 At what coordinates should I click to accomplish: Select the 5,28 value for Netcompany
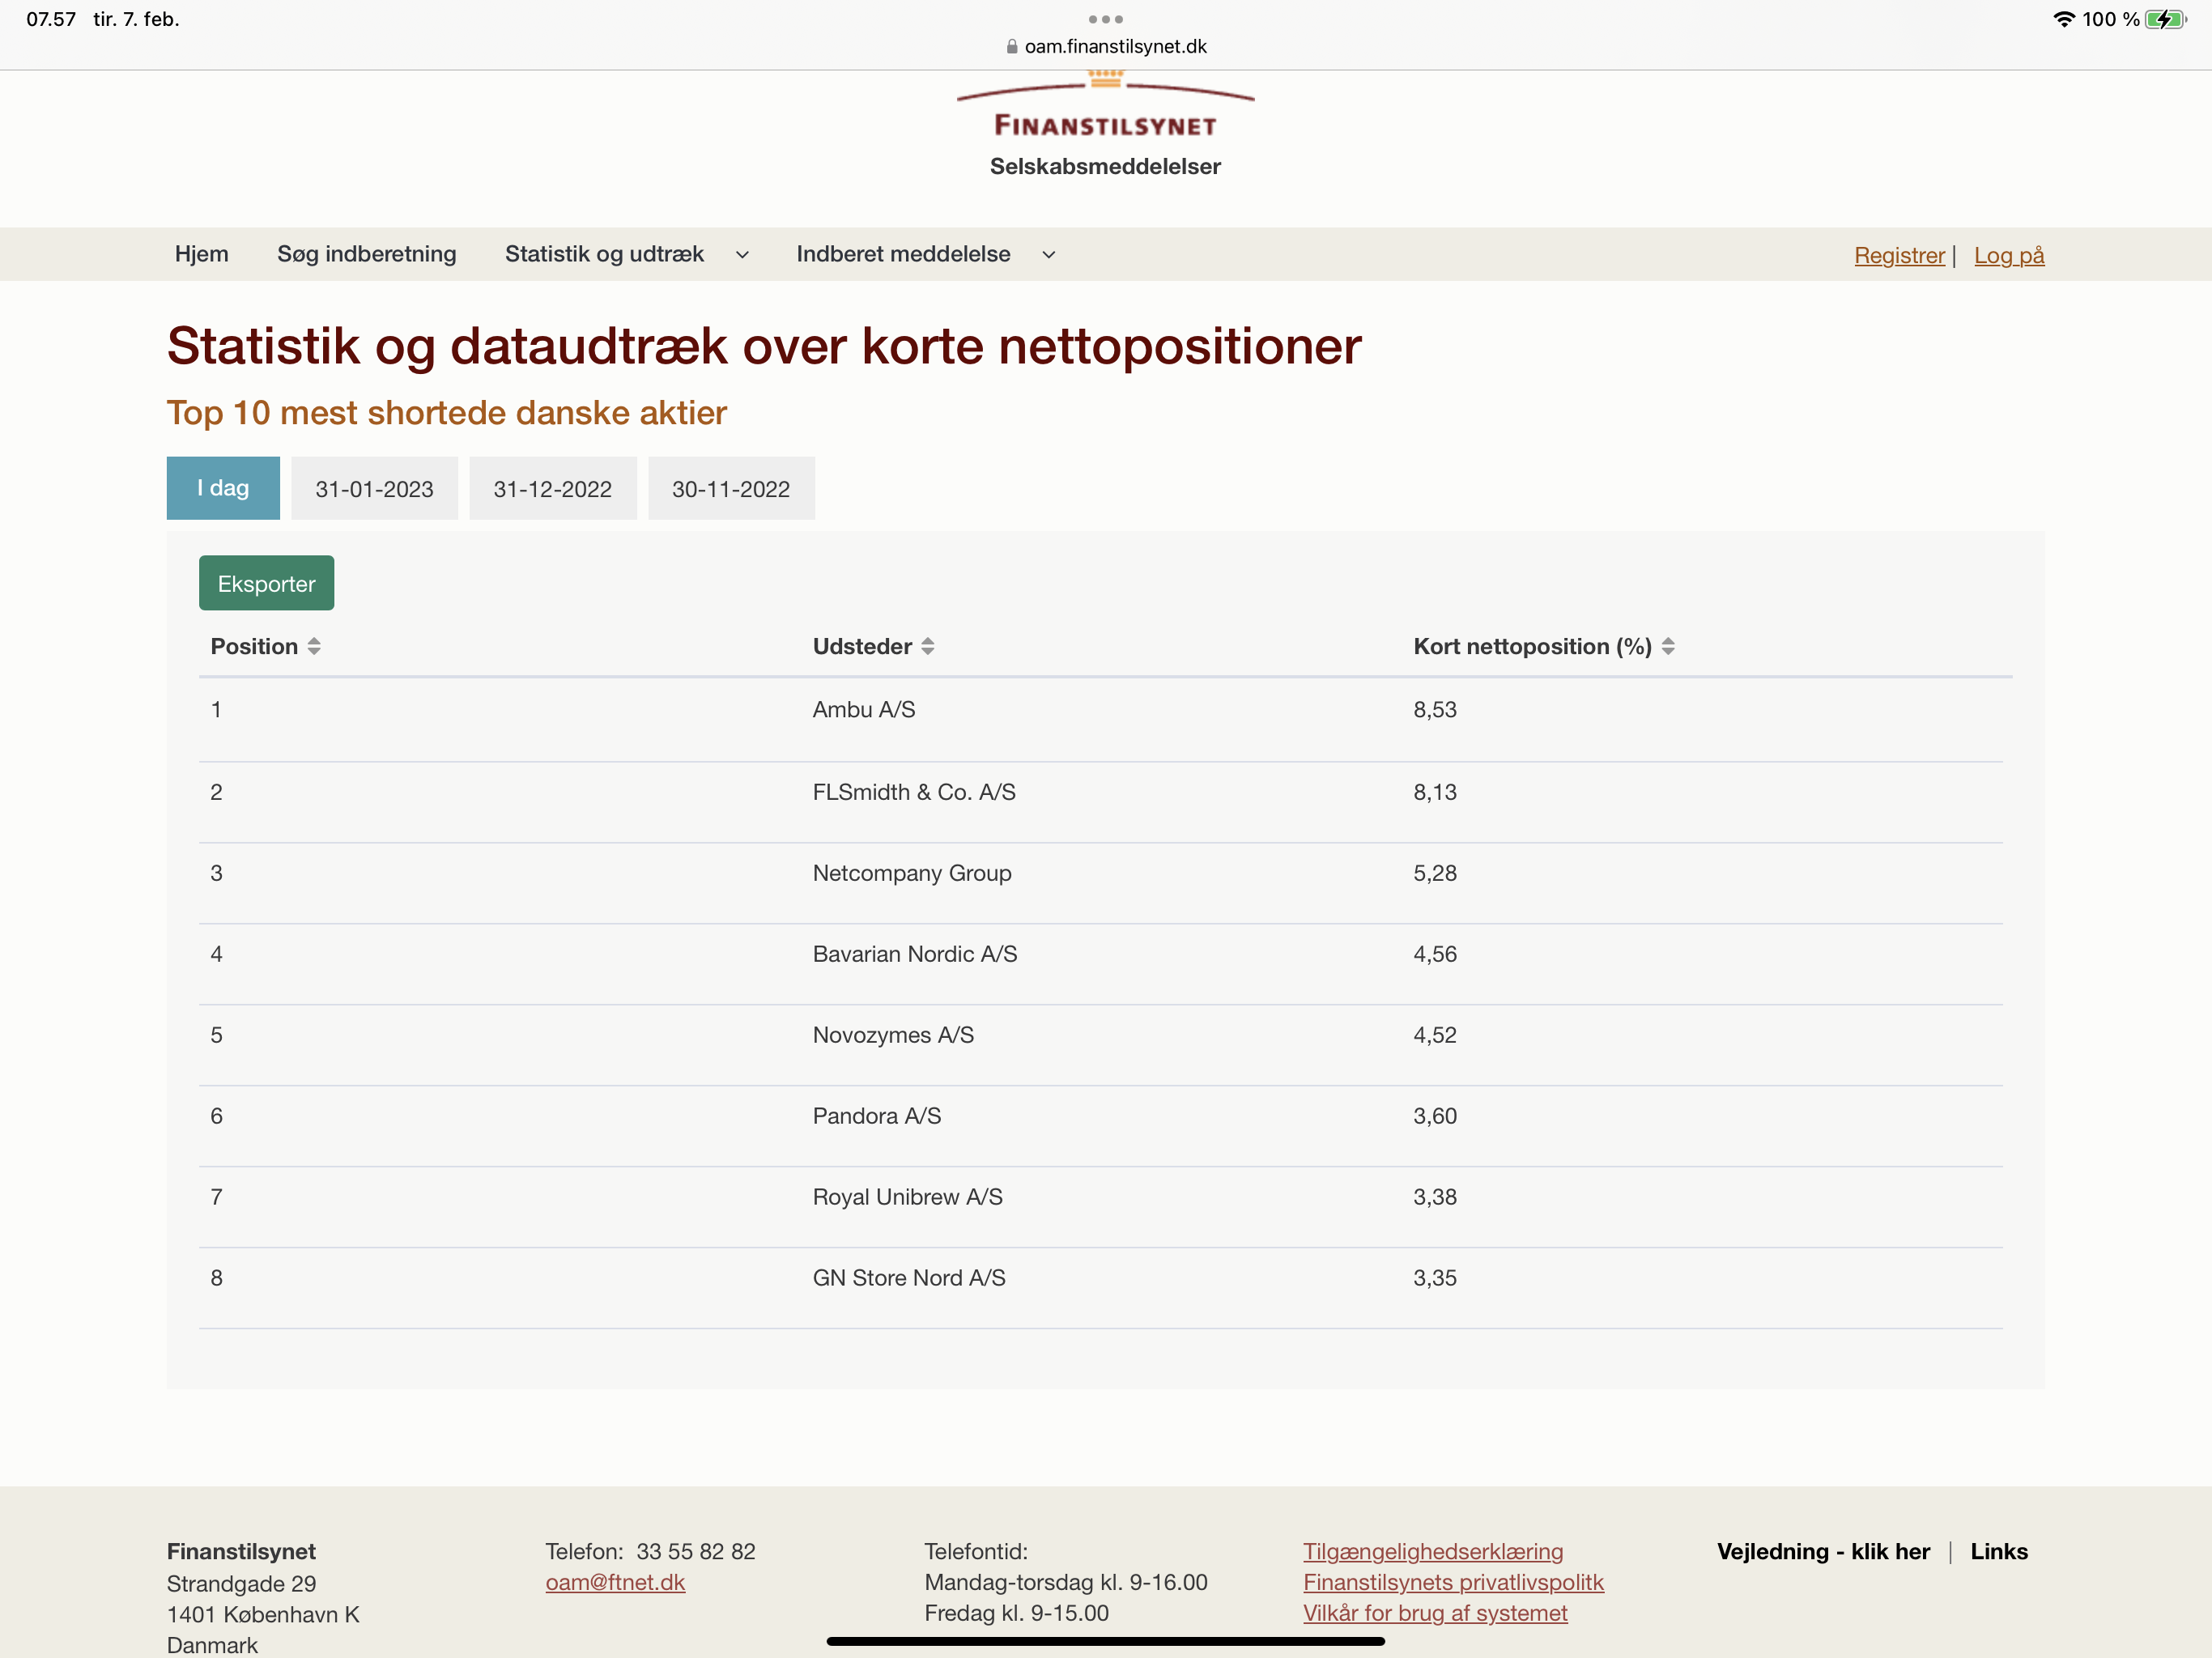(x=1435, y=873)
